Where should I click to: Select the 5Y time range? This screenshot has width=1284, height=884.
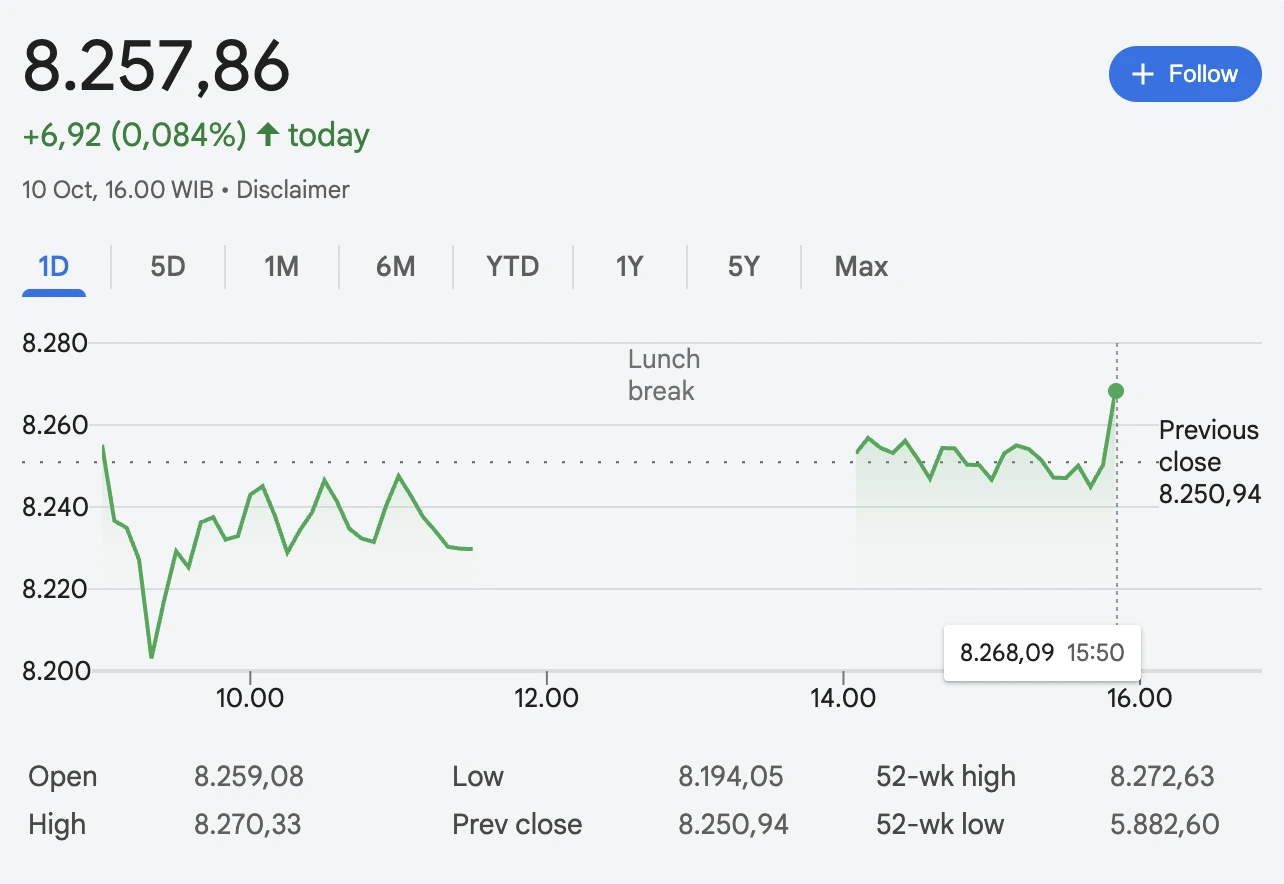(743, 266)
